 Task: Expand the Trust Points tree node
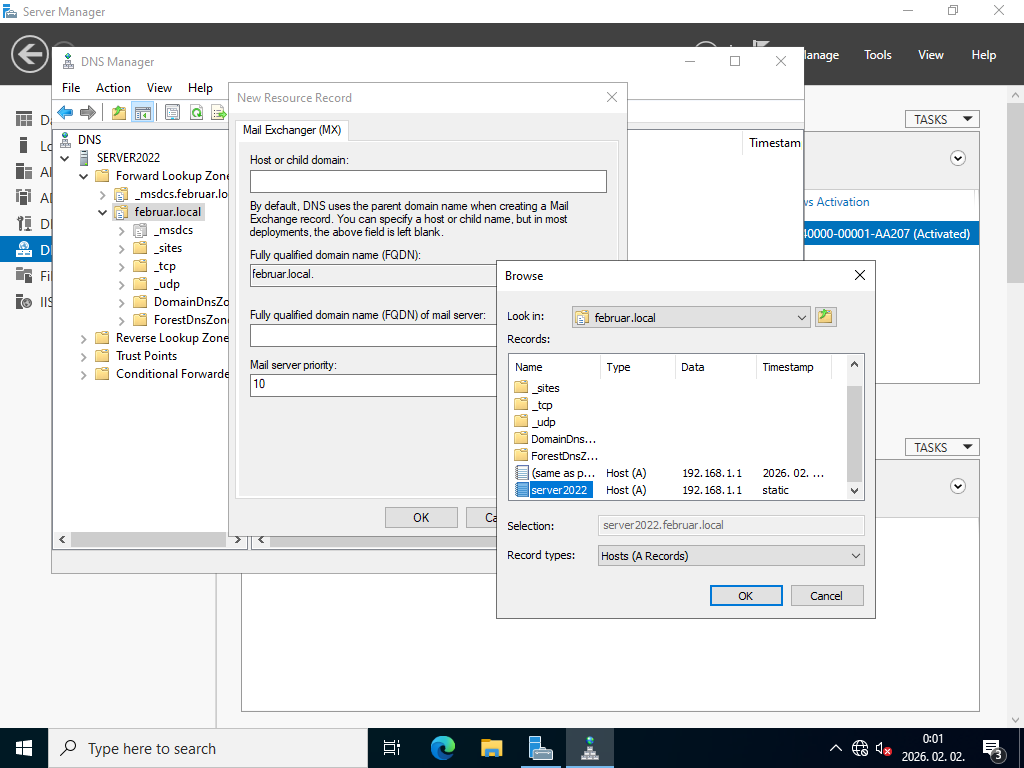84,356
